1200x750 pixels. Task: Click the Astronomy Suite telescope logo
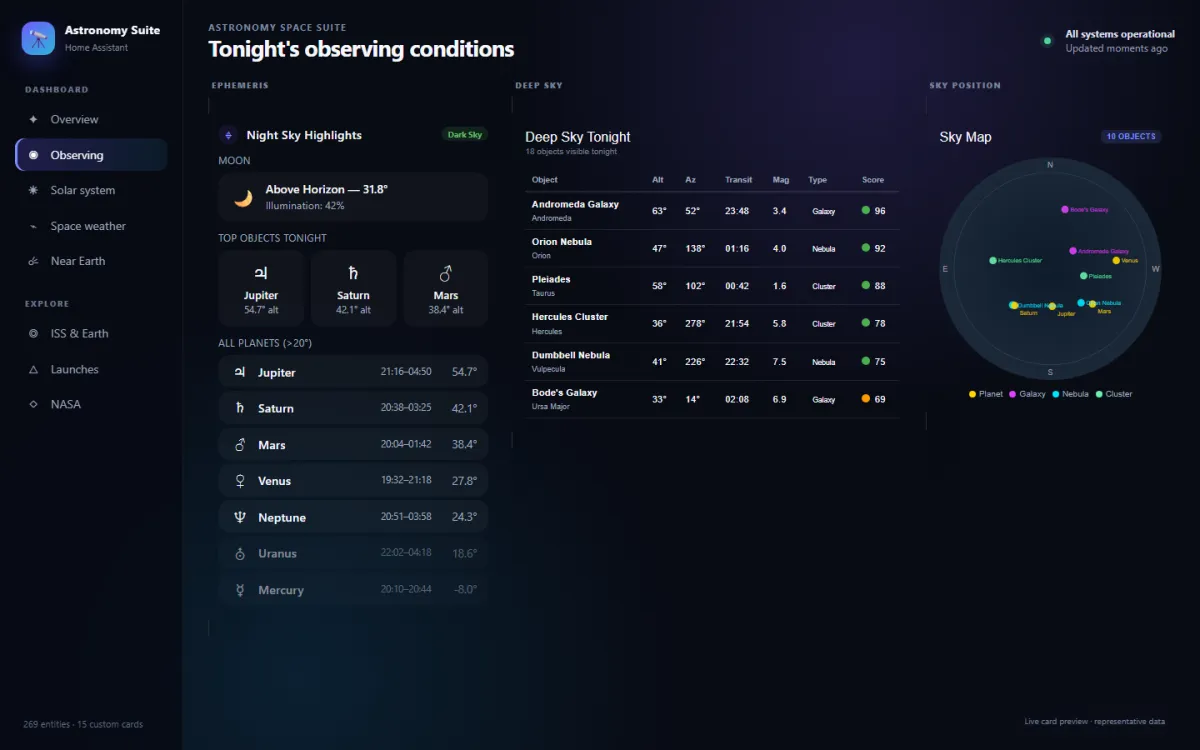point(38,38)
